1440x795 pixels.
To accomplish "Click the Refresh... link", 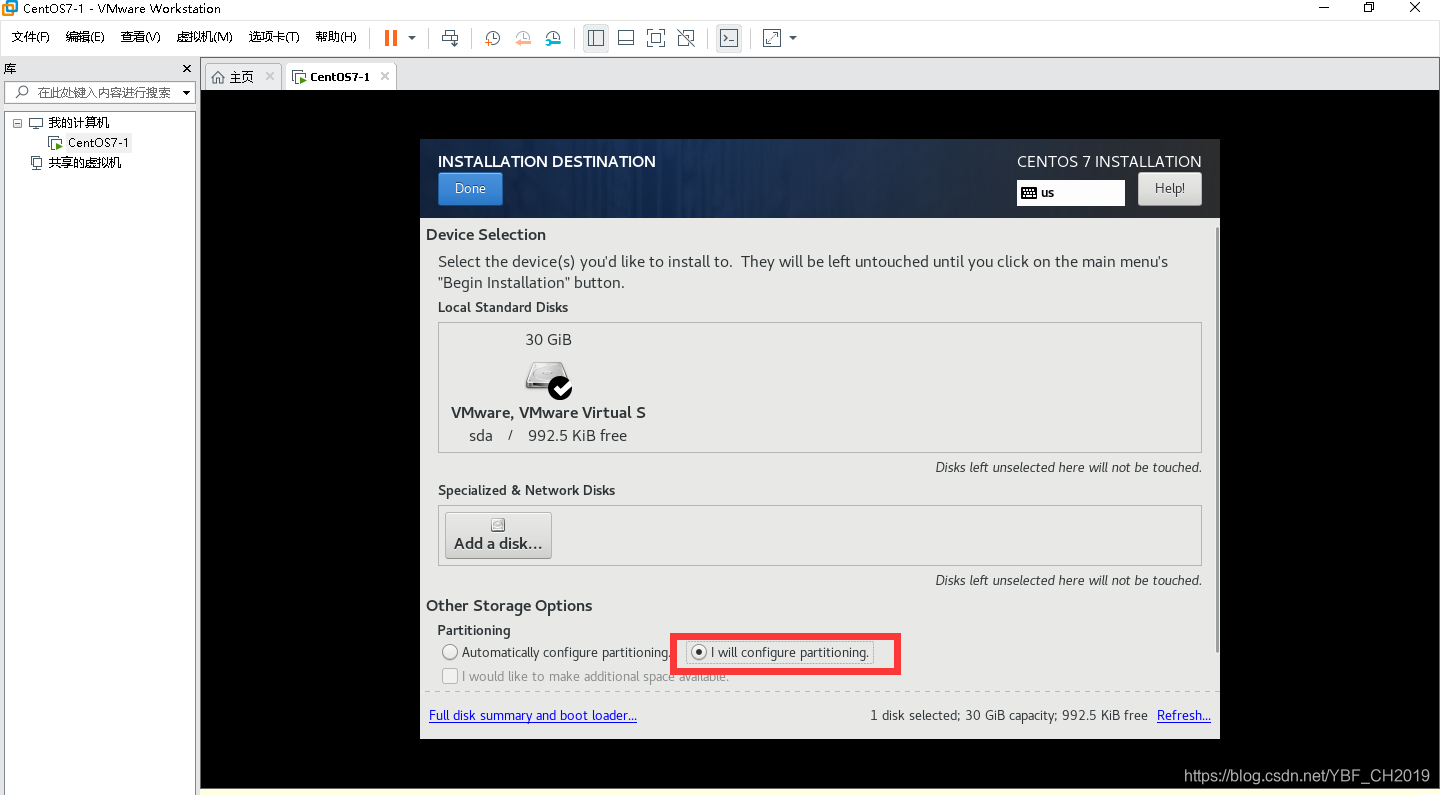I will pyautogui.click(x=1184, y=716).
